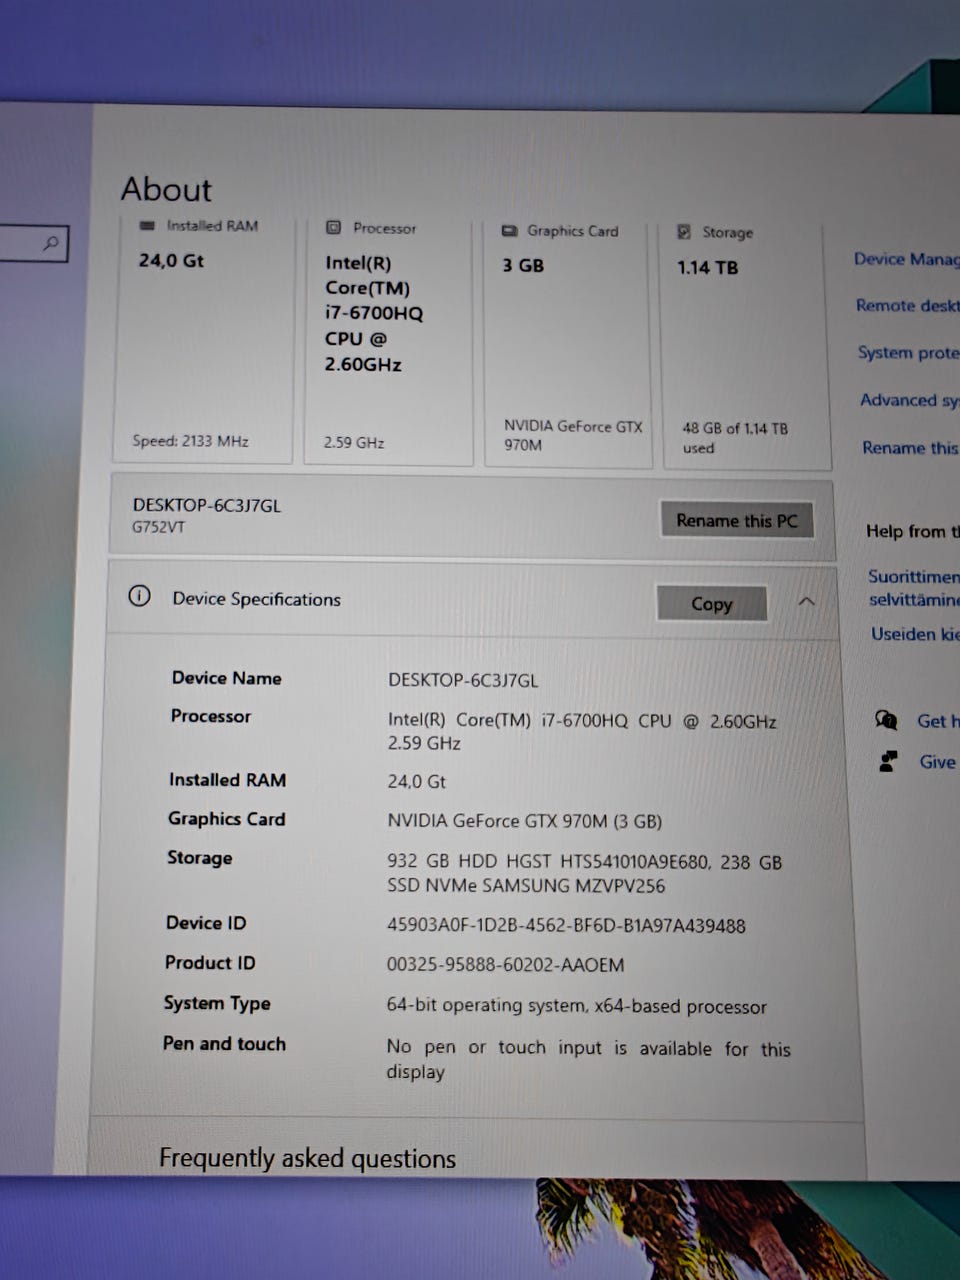Click the Get help icon

click(x=886, y=720)
